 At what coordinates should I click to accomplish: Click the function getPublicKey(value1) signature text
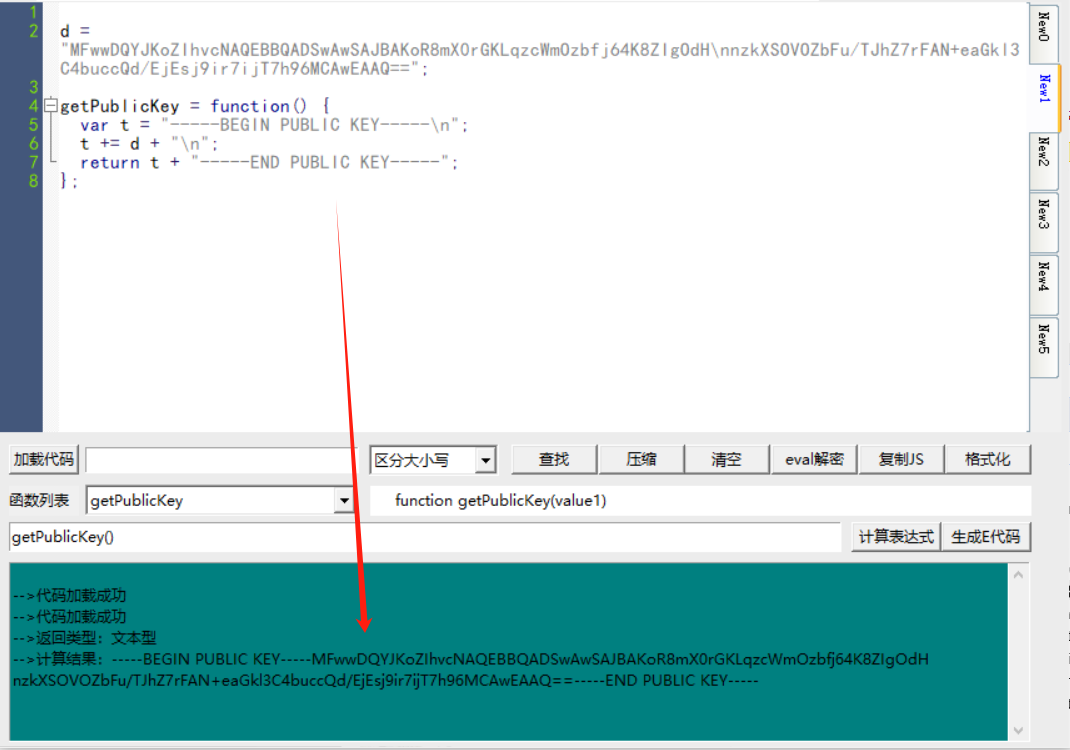pos(500,500)
